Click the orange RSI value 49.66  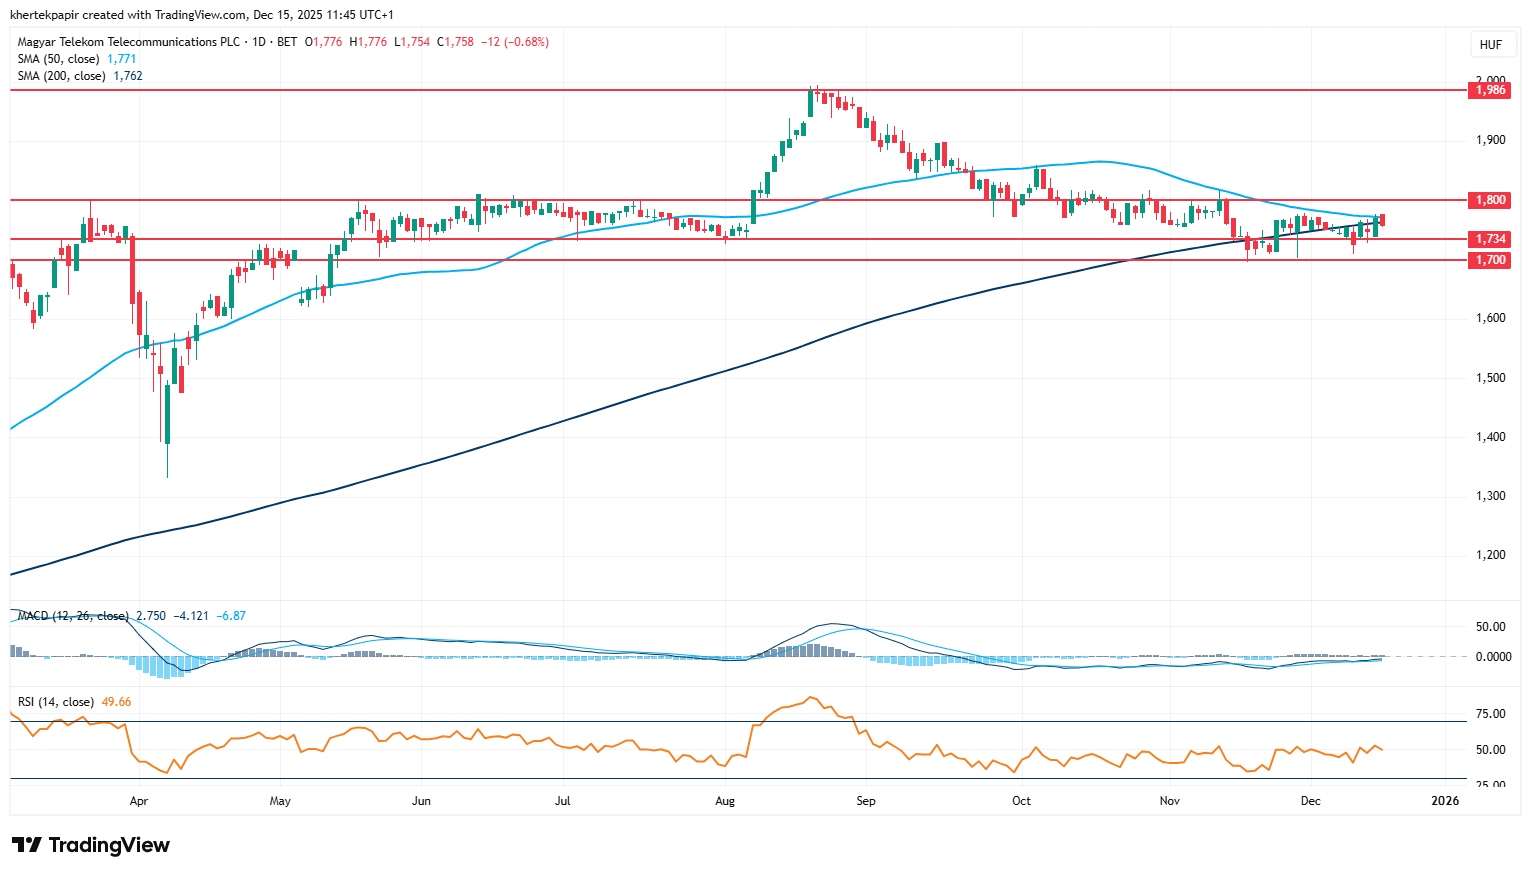[116, 702]
